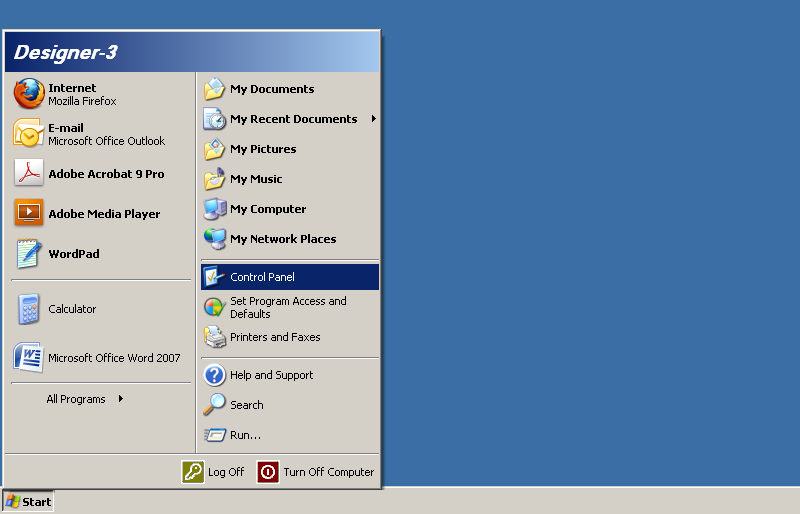Click the Microsoft Office Outlook envelope icon
This screenshot has height=514, width=800.
pyautogui.click(x=29, y=133)
